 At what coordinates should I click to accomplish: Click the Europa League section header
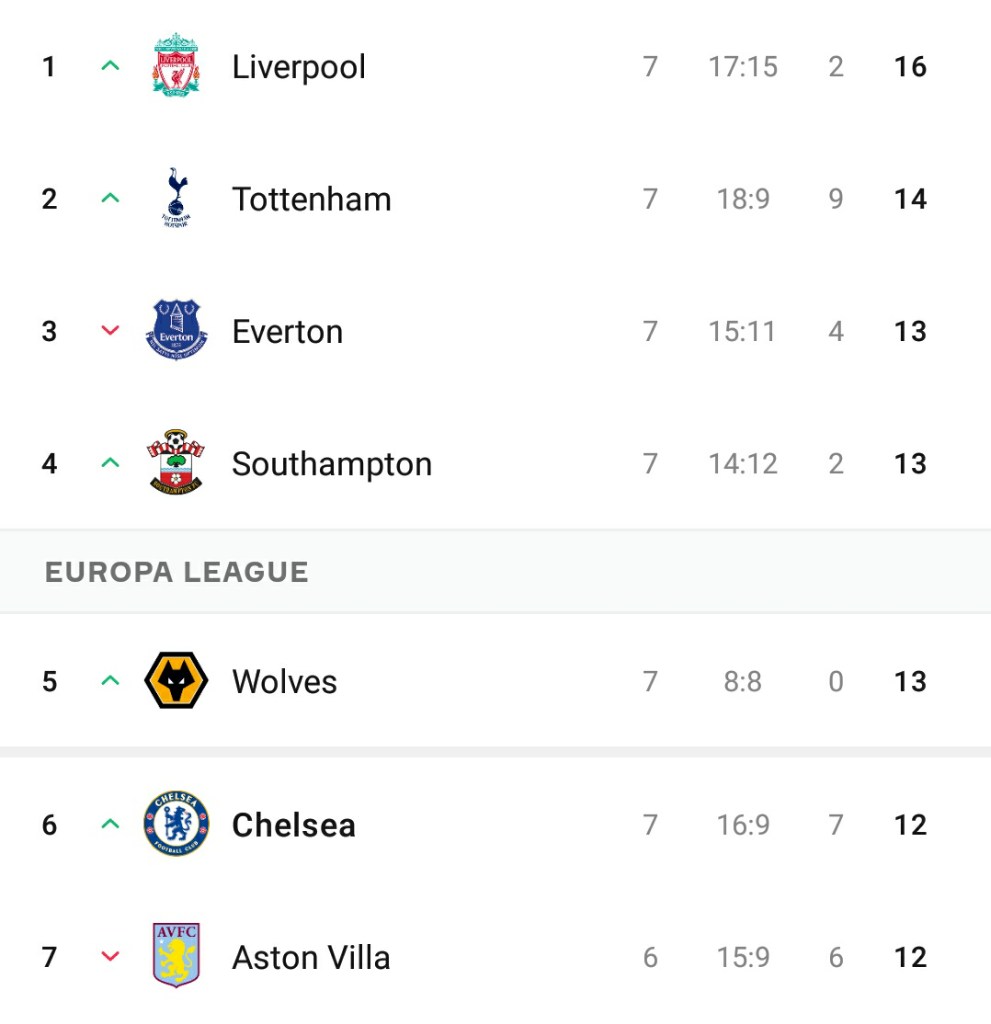[177, 572]
